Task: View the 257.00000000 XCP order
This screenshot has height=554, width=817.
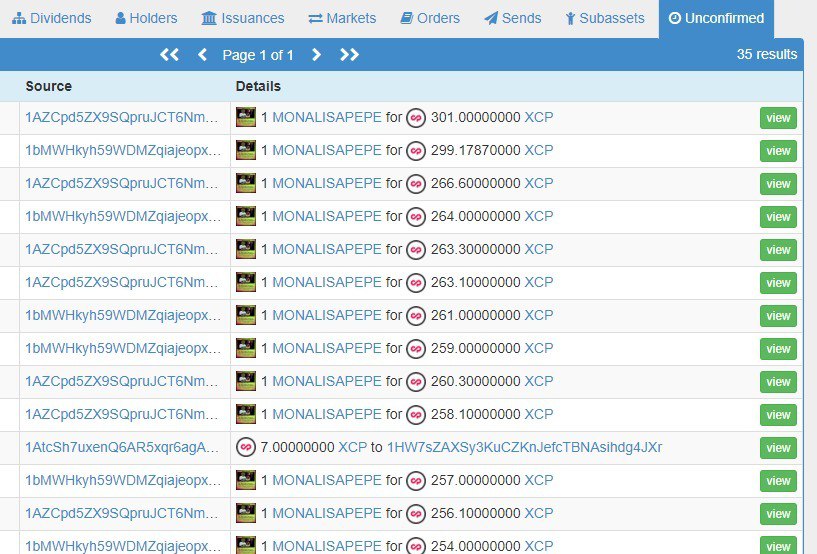Action: click(x=778, y=481)
